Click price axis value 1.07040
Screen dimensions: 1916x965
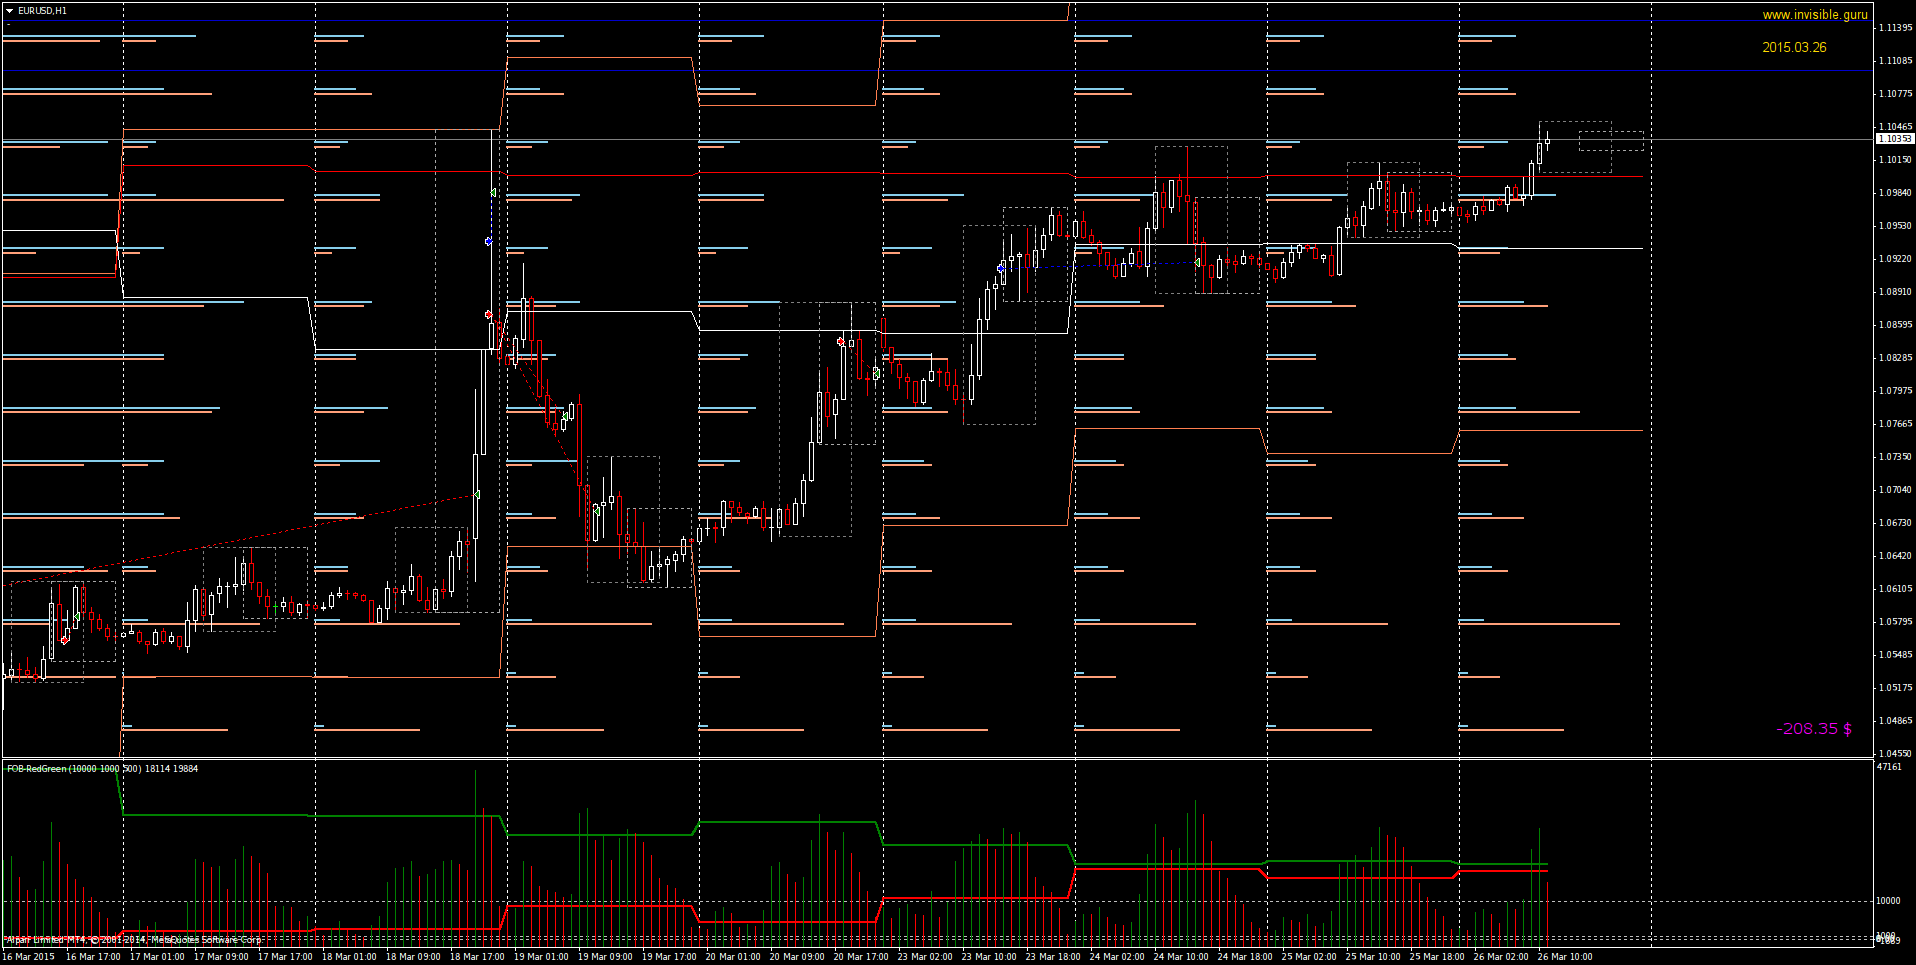click(x=1895, y=490)
